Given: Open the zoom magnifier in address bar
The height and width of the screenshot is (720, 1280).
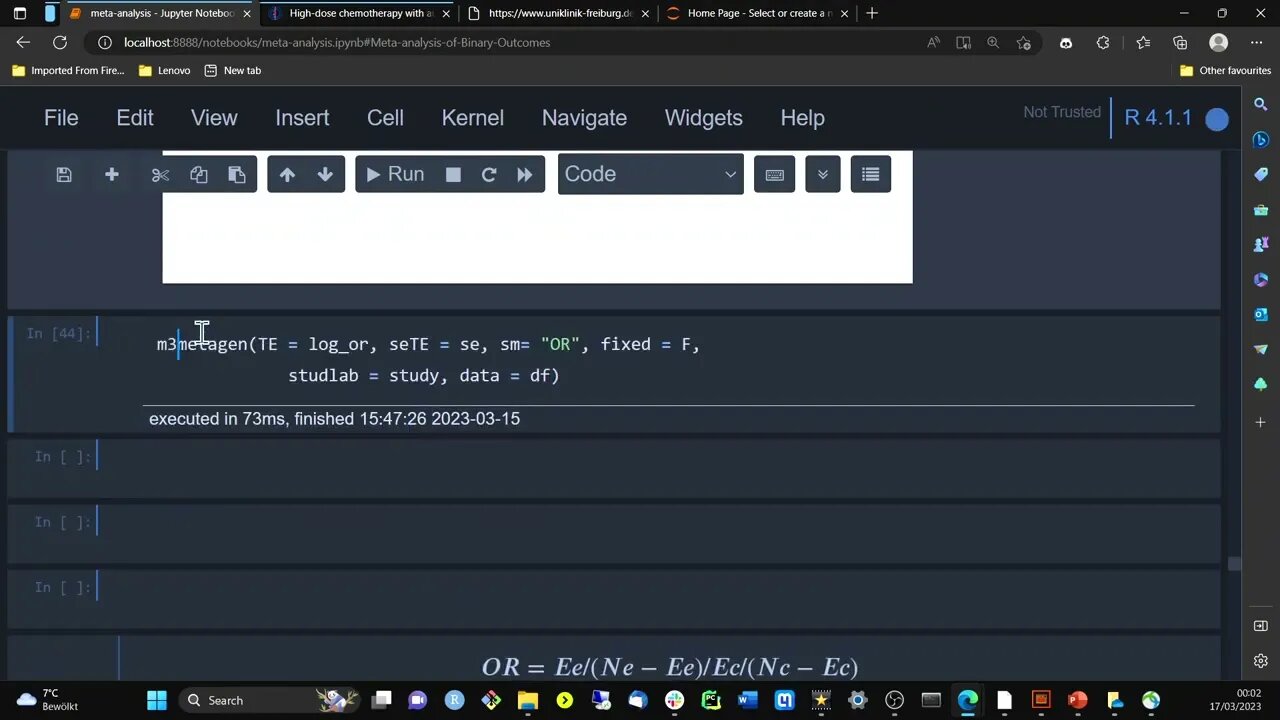Looking at the screenshot, I should pyautogui.click(x=993, y=43).
